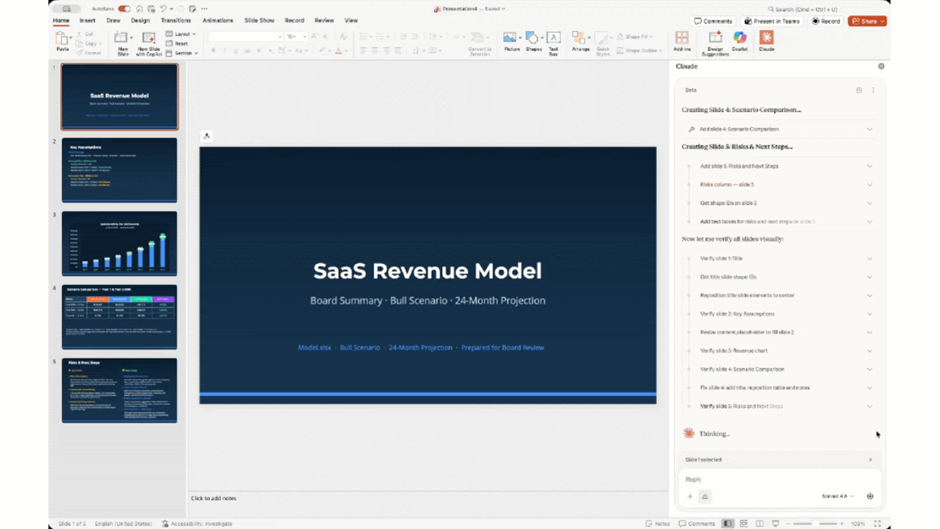Screen dimensions: 940x529
Task: Click the Present in Teams button
Action: click(772, 21)
